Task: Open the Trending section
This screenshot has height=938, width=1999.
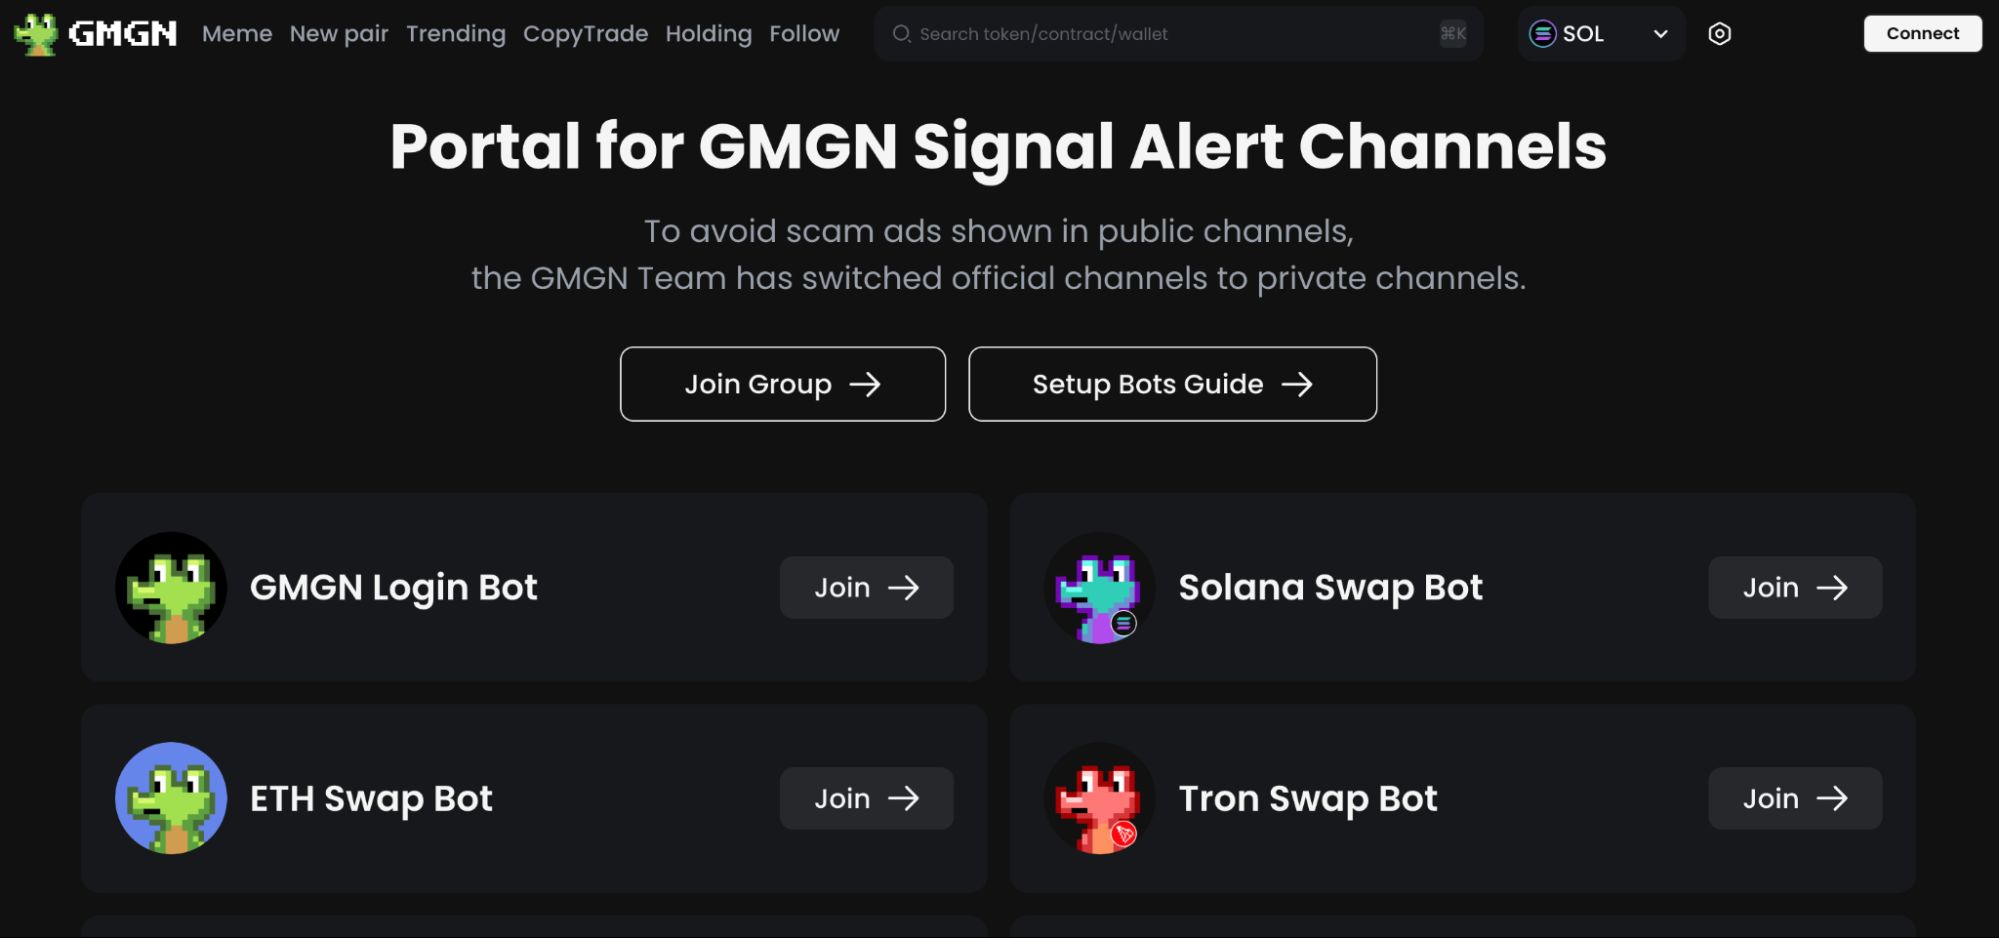Action: click(456, 34)
